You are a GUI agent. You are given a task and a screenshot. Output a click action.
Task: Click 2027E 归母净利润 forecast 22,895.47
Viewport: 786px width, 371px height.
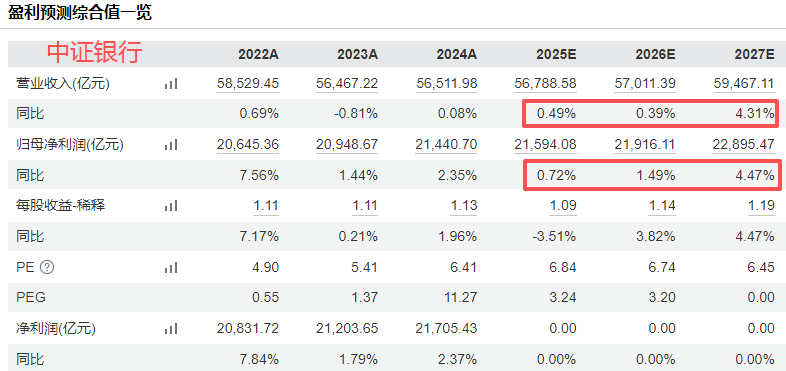[x=744, y=145]
